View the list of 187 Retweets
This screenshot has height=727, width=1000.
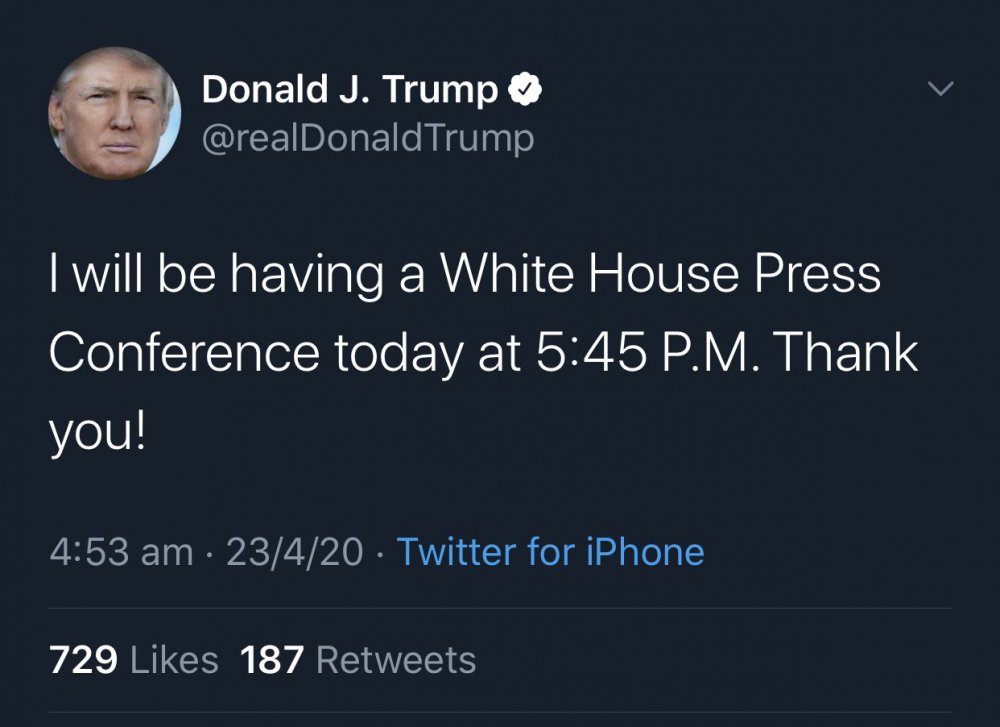click(358, 660)
